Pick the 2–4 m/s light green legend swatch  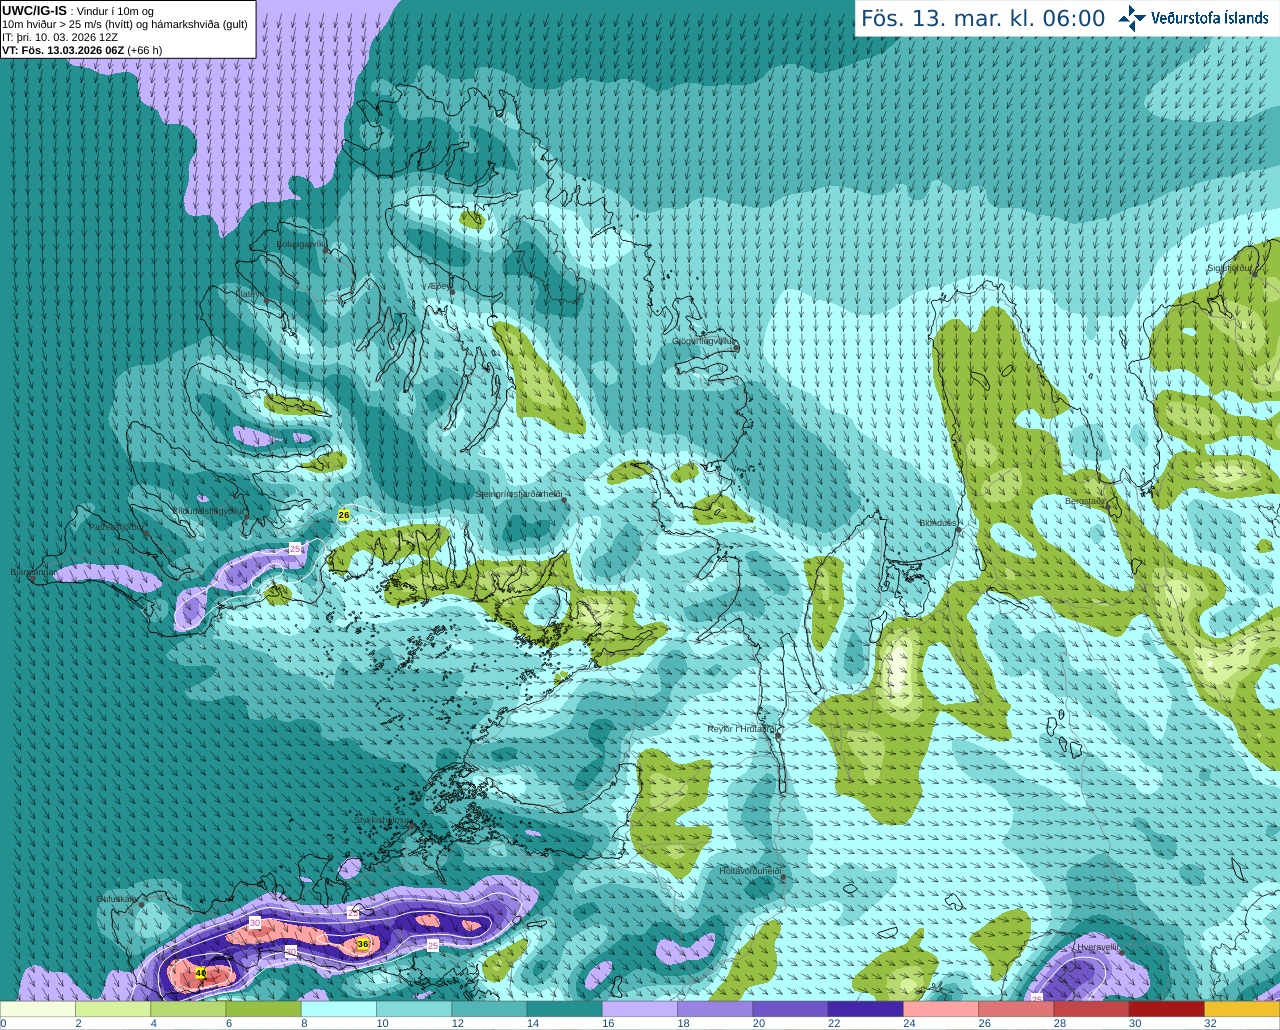click(x=113, y=1009)
